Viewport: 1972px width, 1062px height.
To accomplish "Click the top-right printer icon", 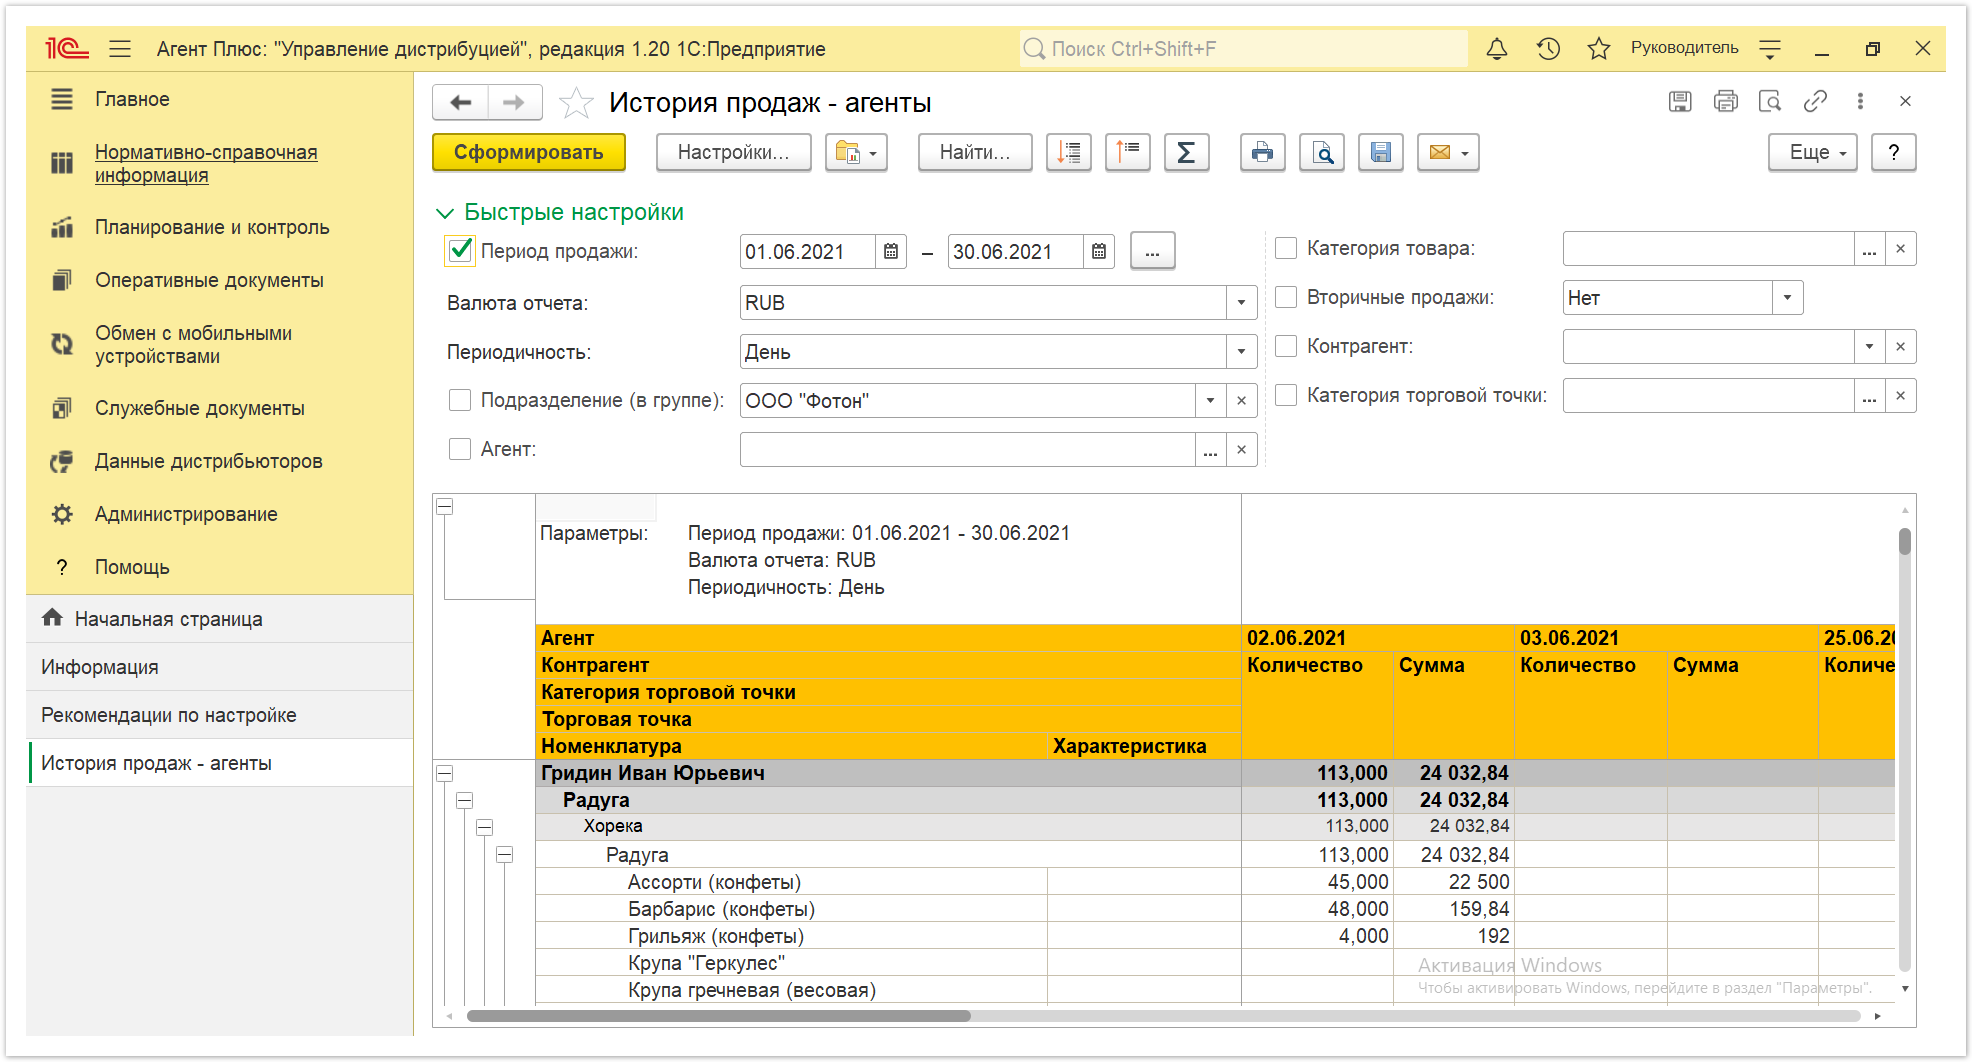I will 1725,101.
